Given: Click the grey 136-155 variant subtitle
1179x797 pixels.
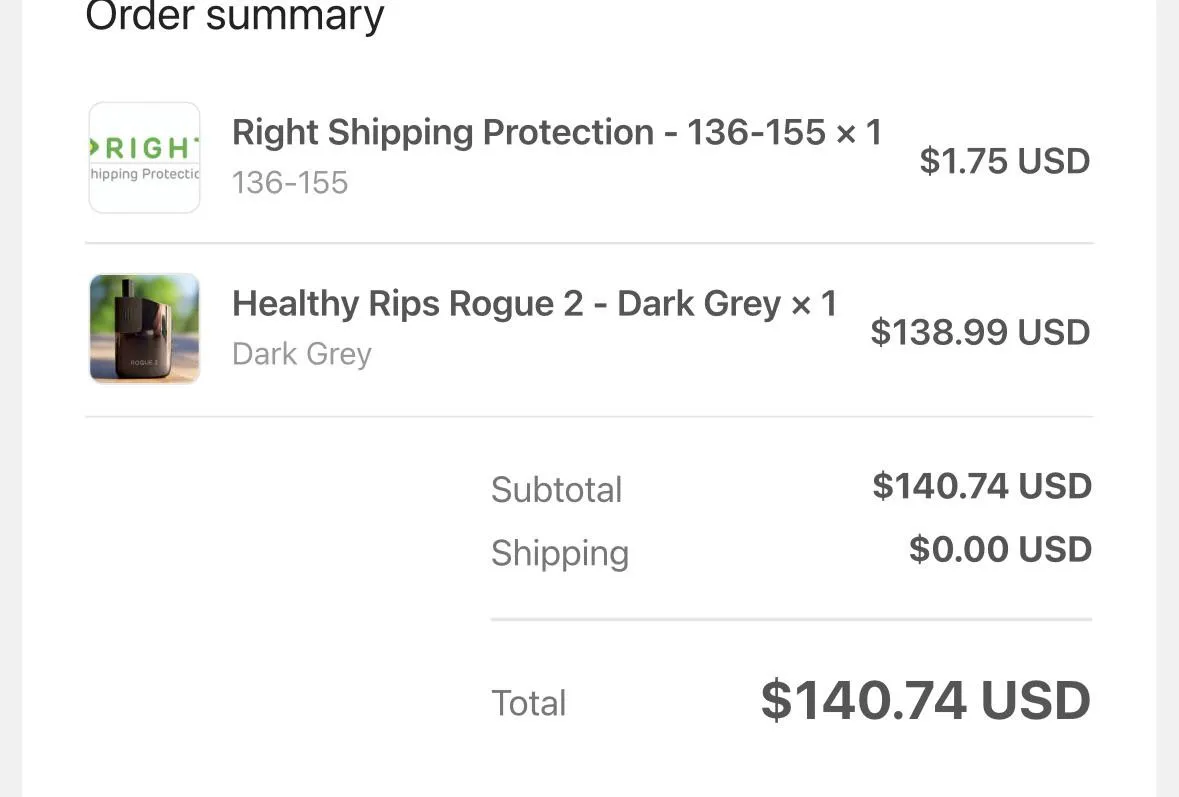Looking at the screenshot, I should [x=290, y=183].
